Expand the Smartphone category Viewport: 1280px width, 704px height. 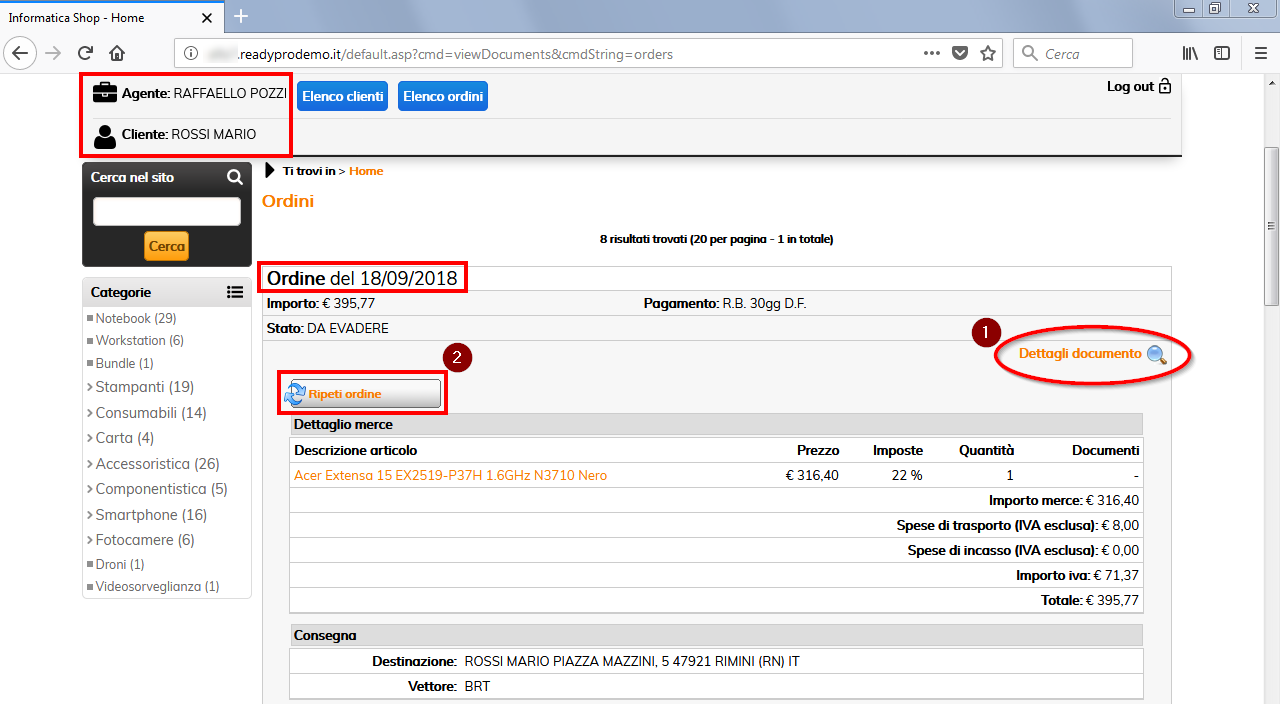(x=136, y=515)
